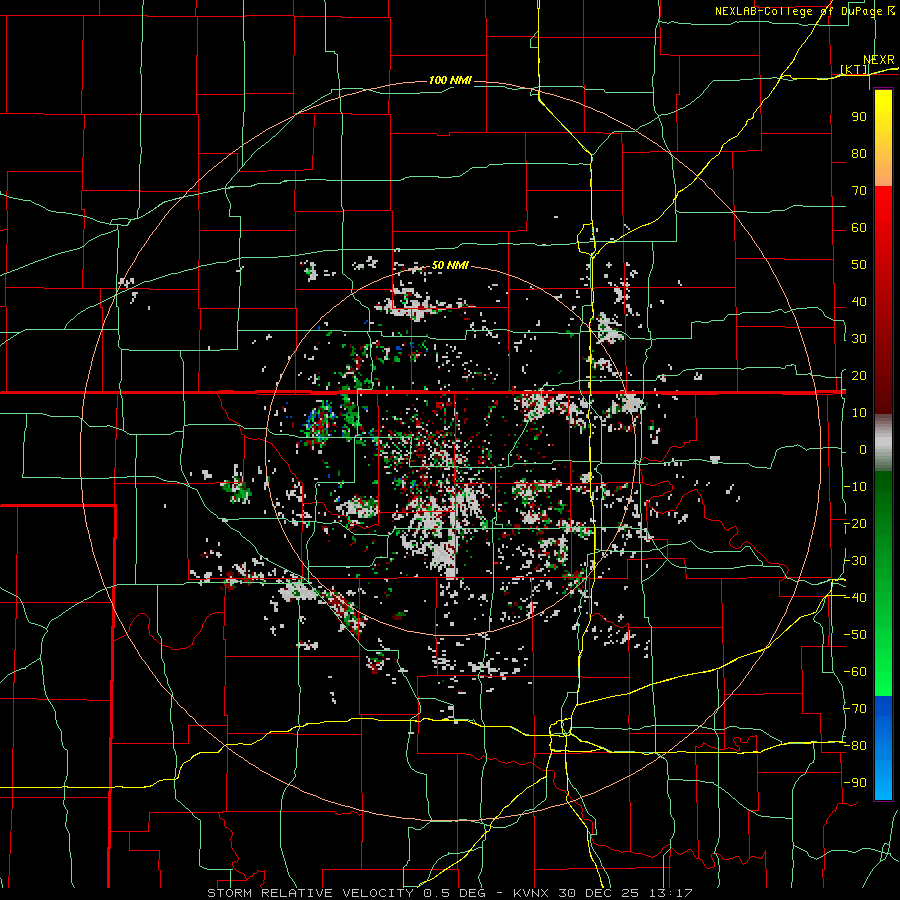Screen dimensions: 900x900
Task: Click the -10 knots scale label
Action: pos(855,487)
